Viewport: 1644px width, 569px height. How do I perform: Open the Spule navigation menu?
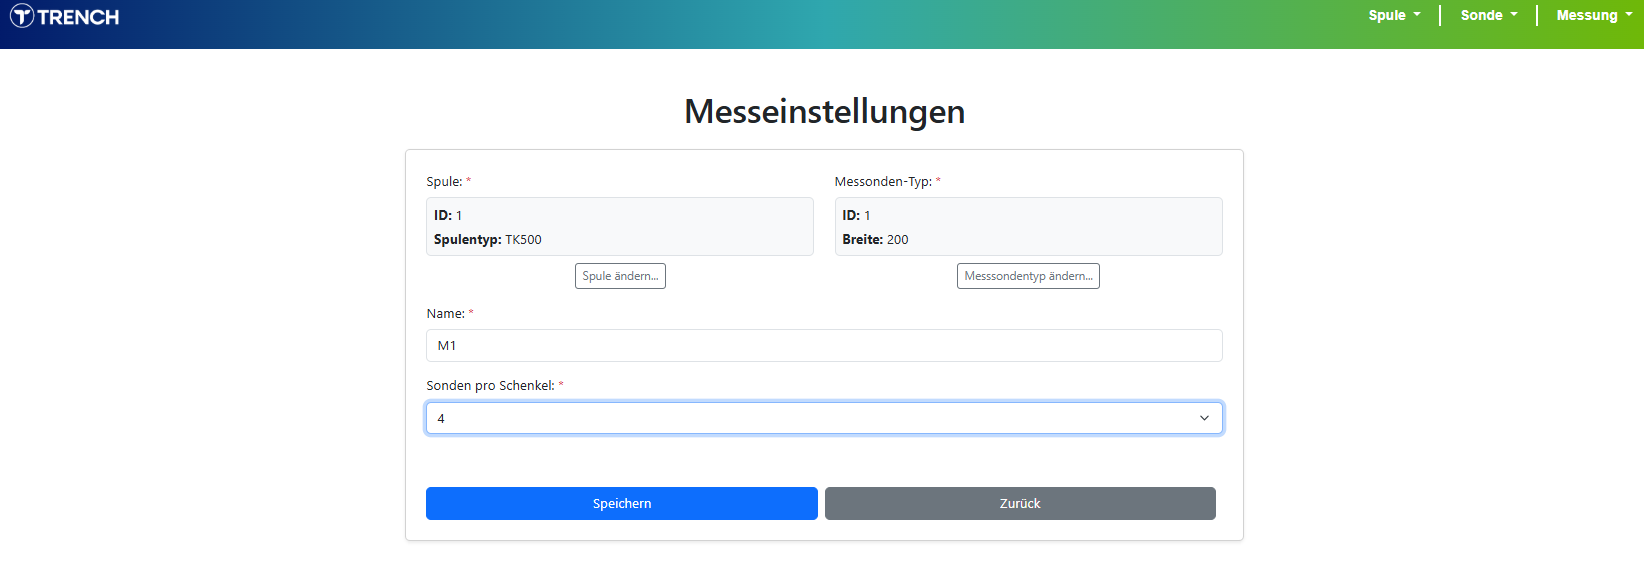(x=1387, y=15)
